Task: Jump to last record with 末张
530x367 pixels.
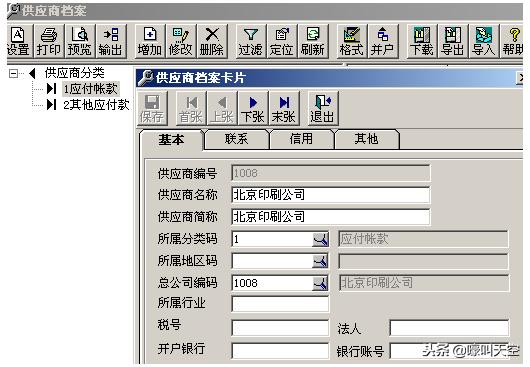Action: (284, 108)
